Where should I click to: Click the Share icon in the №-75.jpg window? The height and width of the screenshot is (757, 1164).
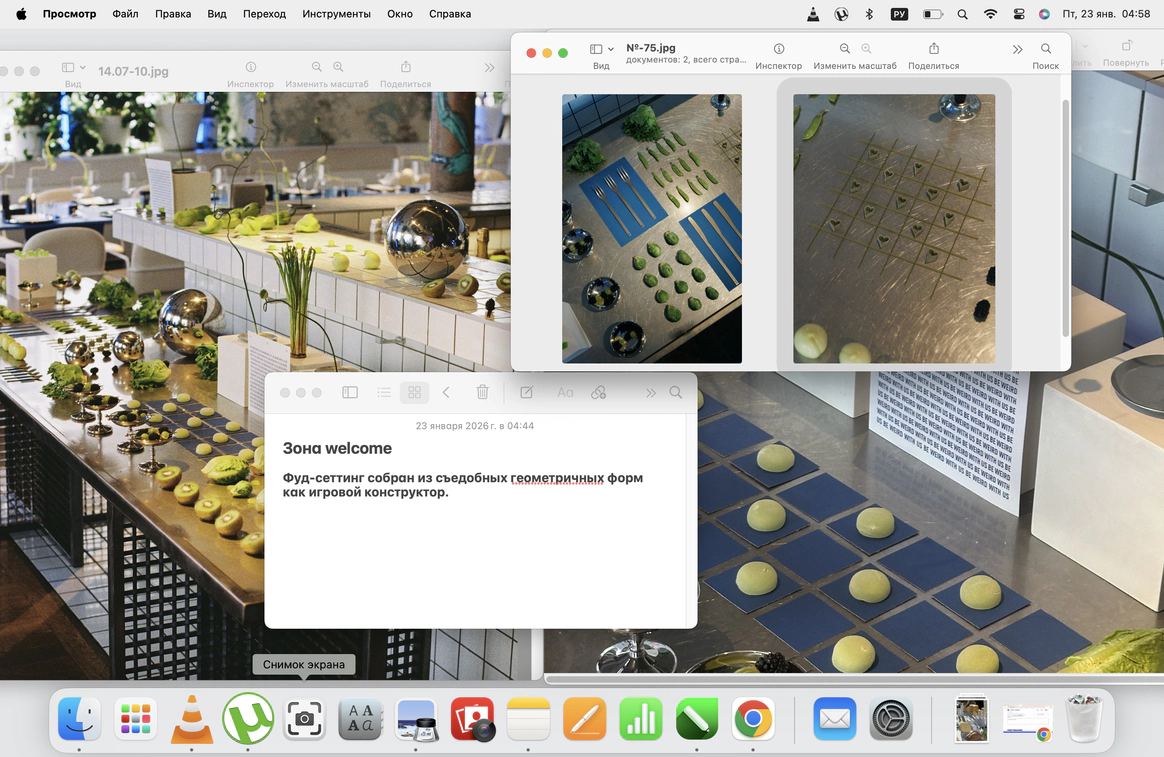[x=933, y=49]
